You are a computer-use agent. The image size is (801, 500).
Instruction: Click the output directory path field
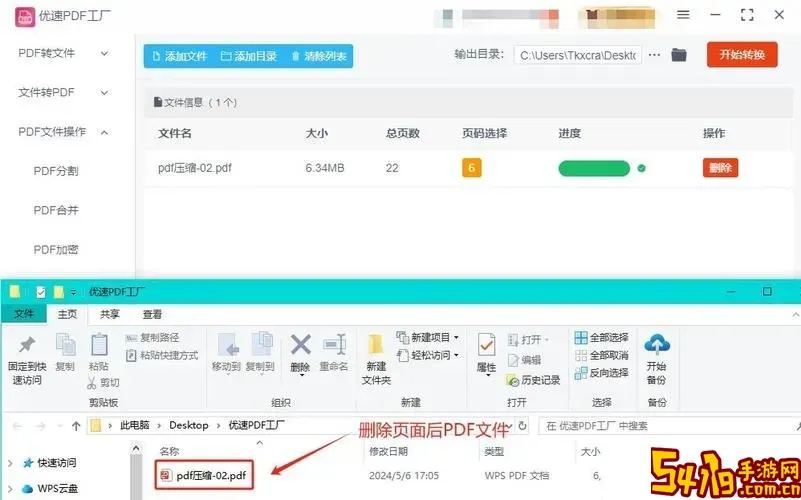coord(578,55)
